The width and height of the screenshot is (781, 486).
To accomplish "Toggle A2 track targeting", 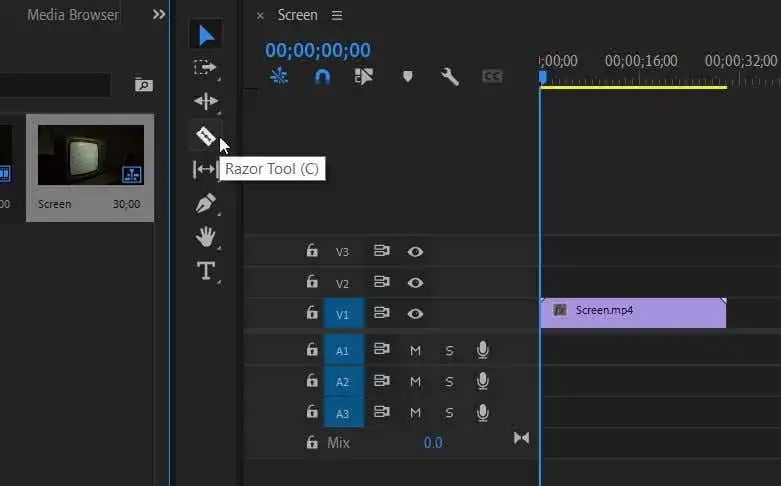I will (344, 381).
